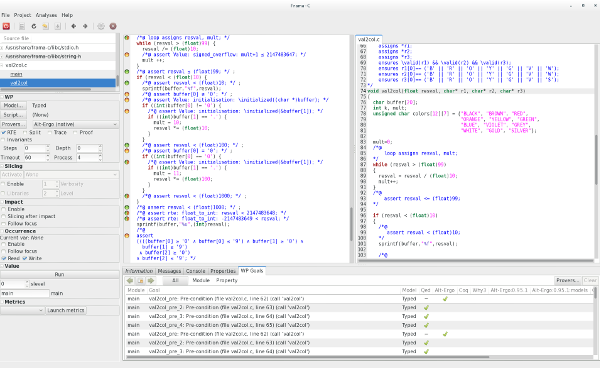Click the next goal arrow in WP Goals

tap(151, 280)
